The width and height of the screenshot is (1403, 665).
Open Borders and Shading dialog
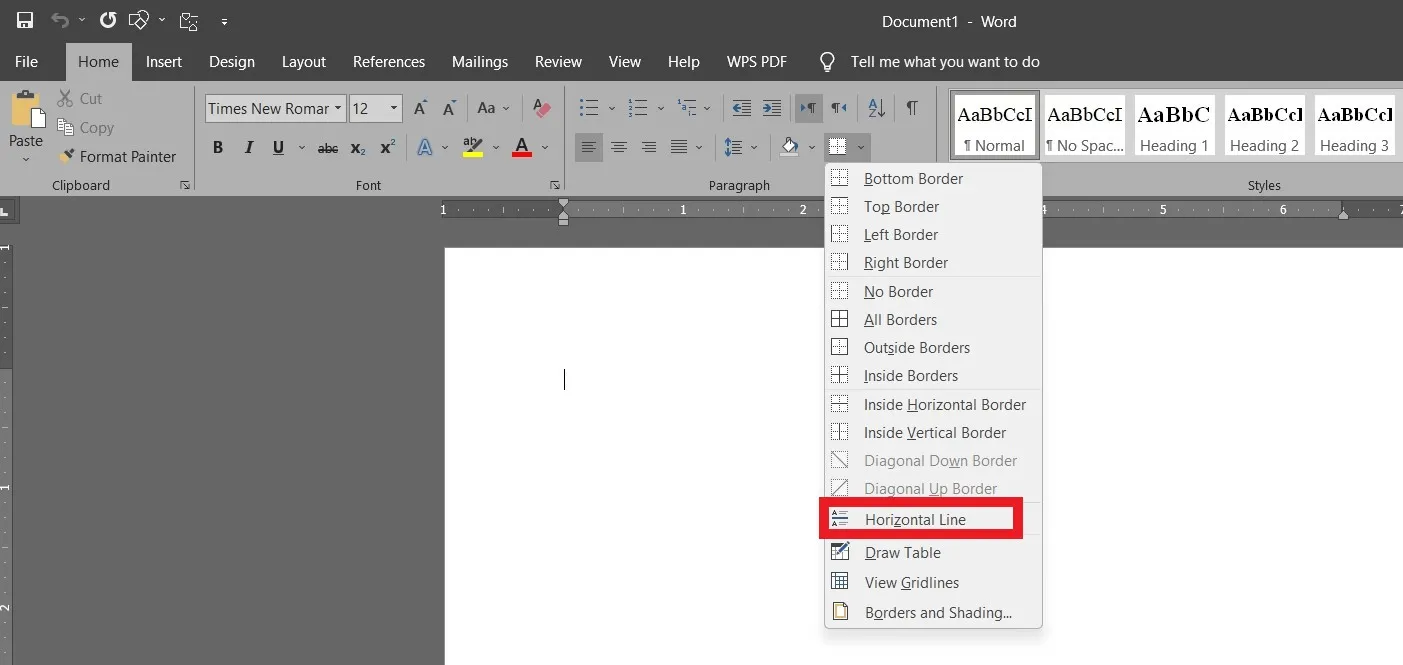tap(938, 613)
